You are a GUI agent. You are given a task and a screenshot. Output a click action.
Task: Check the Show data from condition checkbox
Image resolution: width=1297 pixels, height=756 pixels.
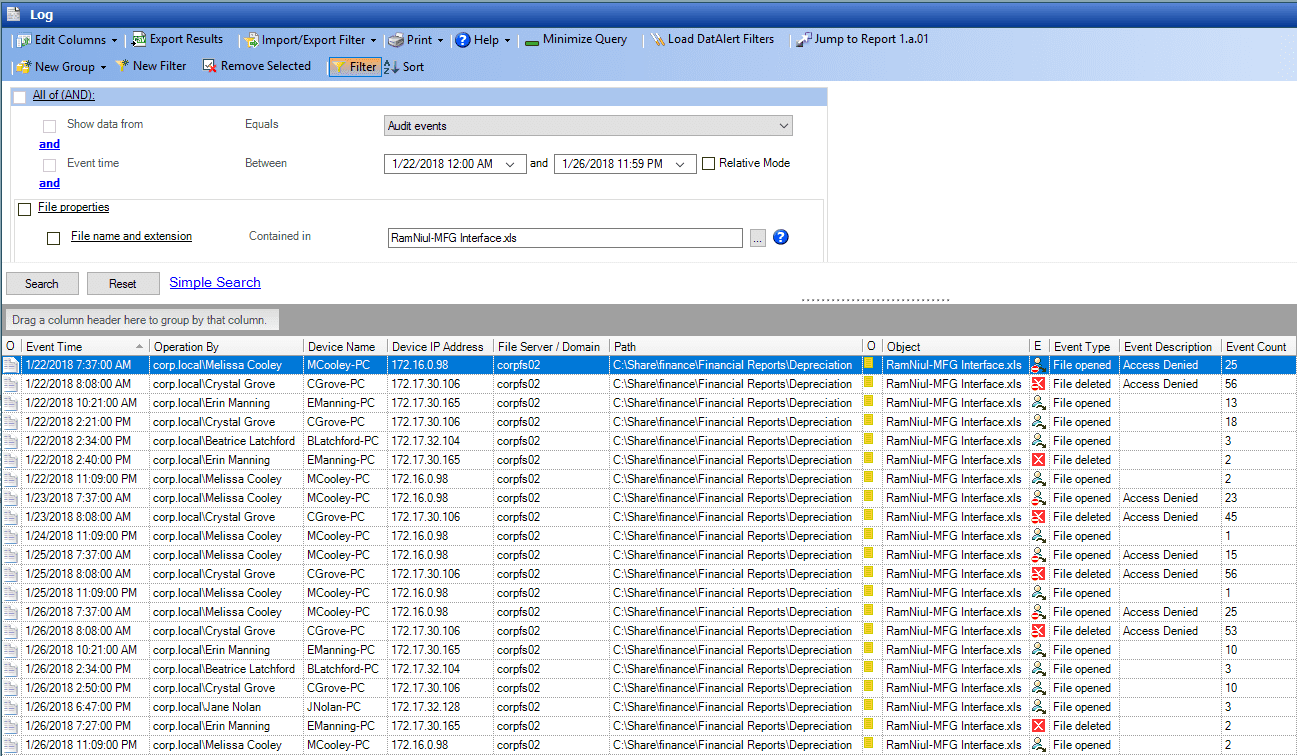[50, 126]
